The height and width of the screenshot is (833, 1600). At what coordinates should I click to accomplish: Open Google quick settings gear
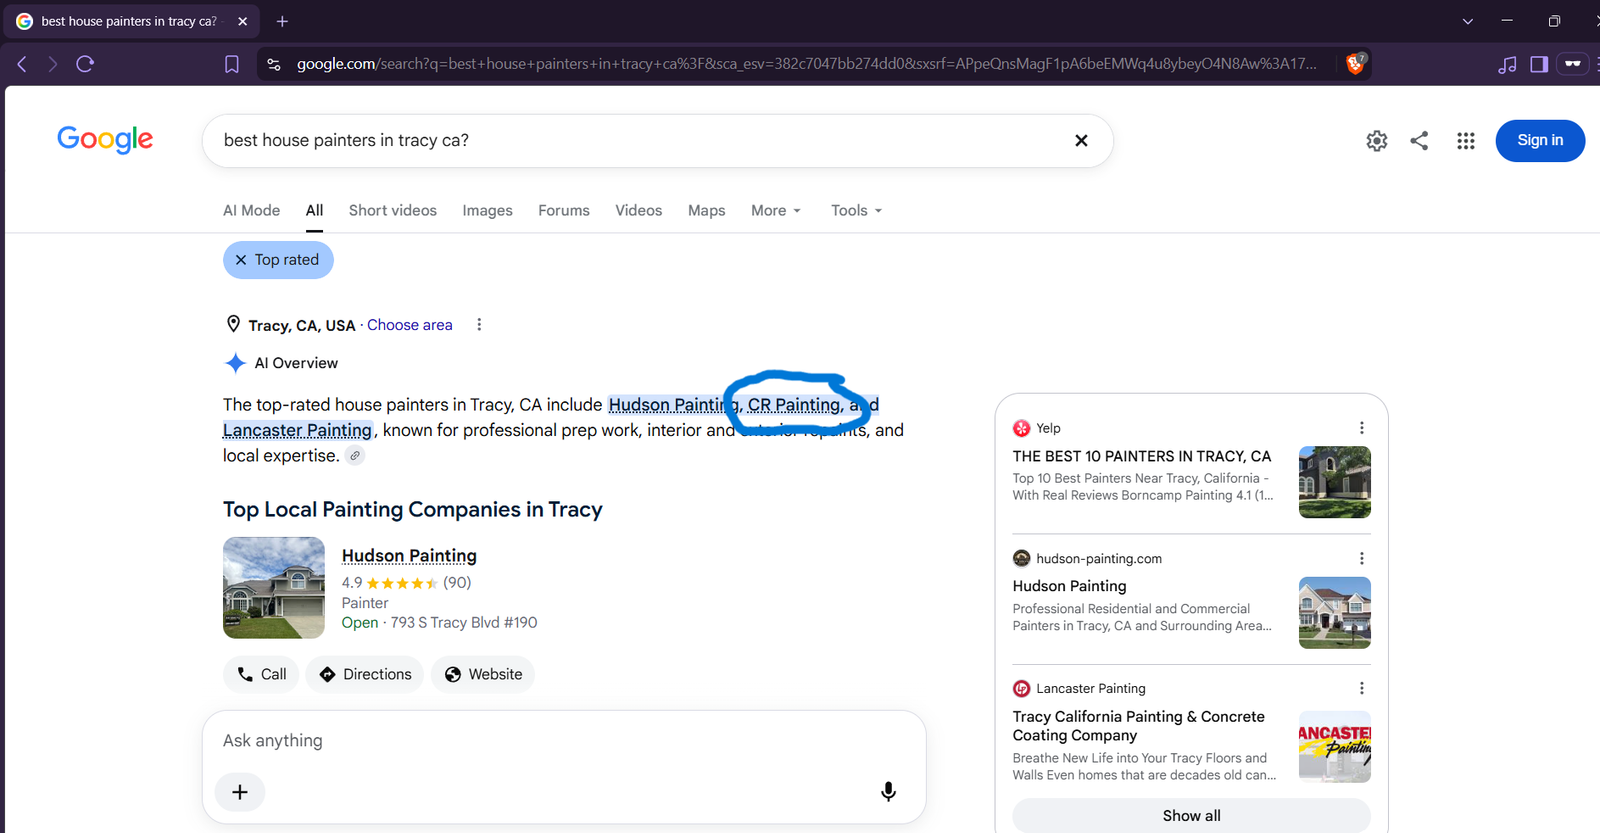click(x=1376, y=141)
